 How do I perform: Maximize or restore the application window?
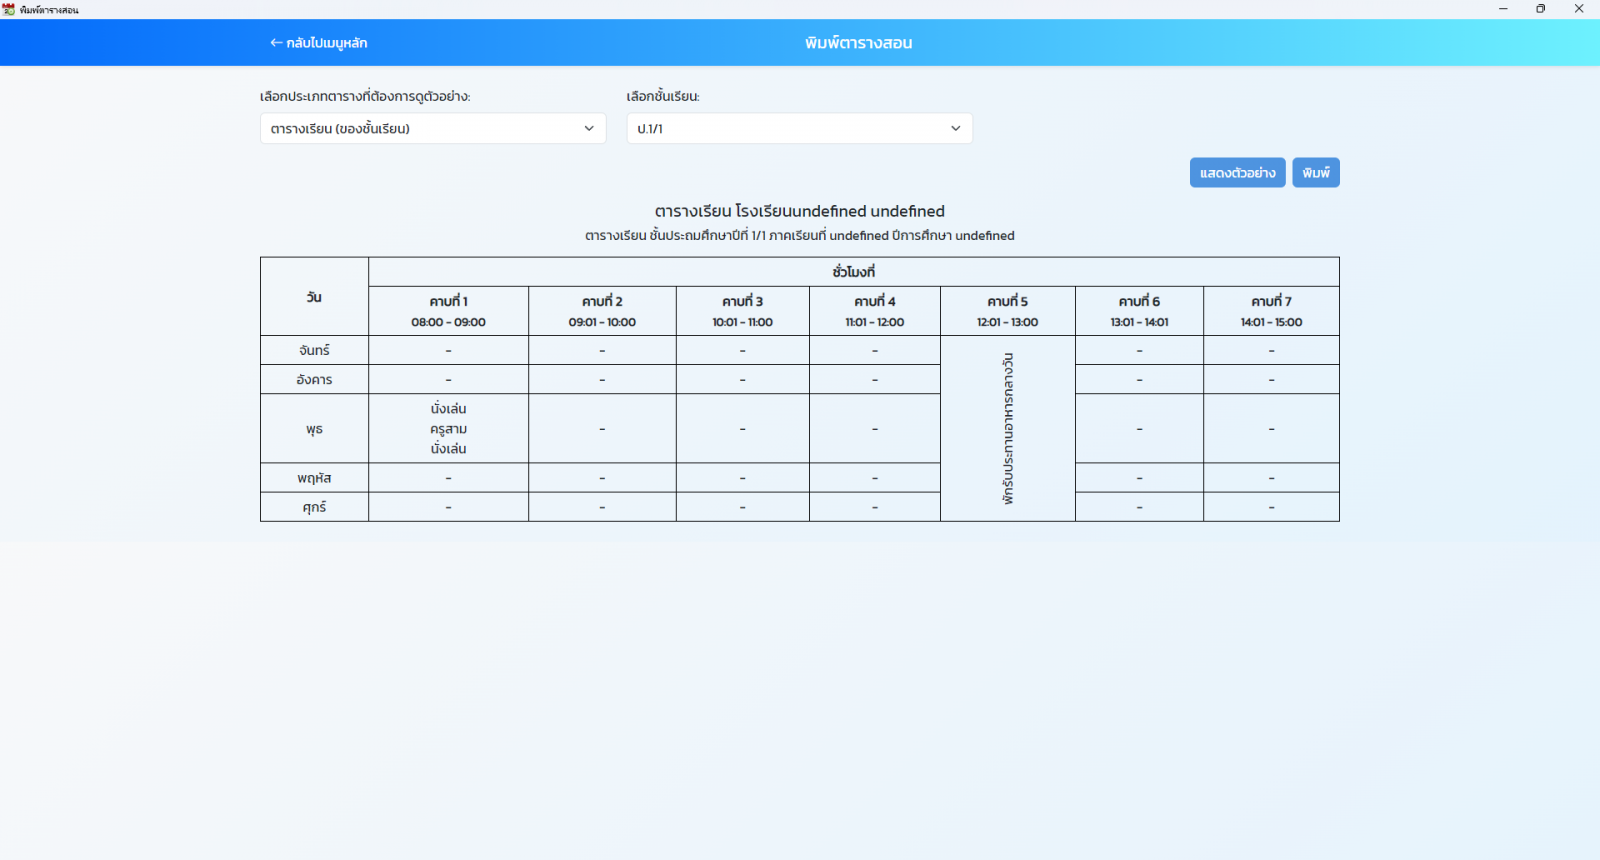(1541, 9)
